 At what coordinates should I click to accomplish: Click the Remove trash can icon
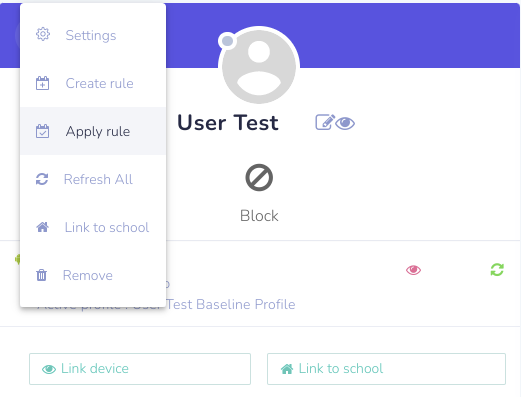click(x=42, y=275)
